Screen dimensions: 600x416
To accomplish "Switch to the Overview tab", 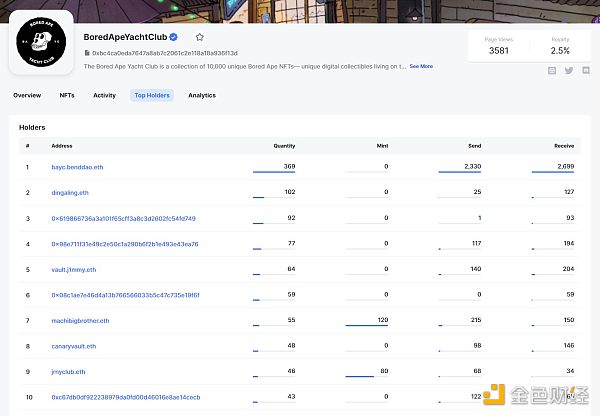I will point(27,95).
